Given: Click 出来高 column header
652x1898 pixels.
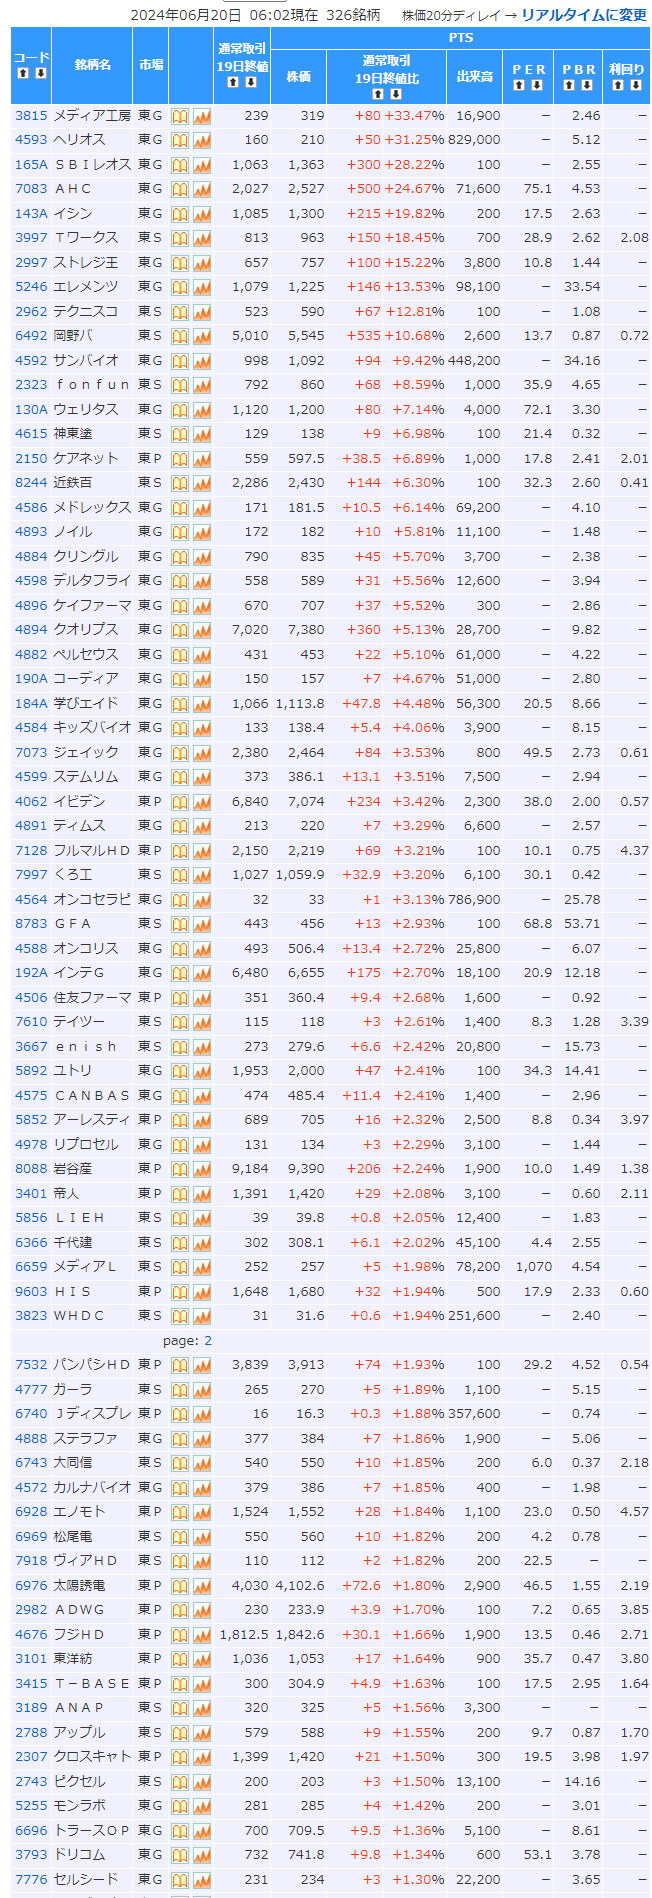Looking at the screenshot, I should [475, 77].
